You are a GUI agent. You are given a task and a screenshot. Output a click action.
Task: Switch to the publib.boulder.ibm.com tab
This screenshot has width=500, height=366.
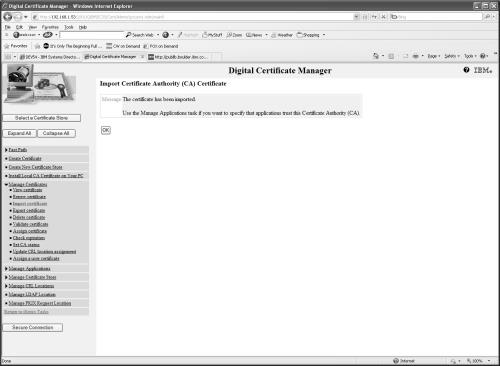point(178,57)
